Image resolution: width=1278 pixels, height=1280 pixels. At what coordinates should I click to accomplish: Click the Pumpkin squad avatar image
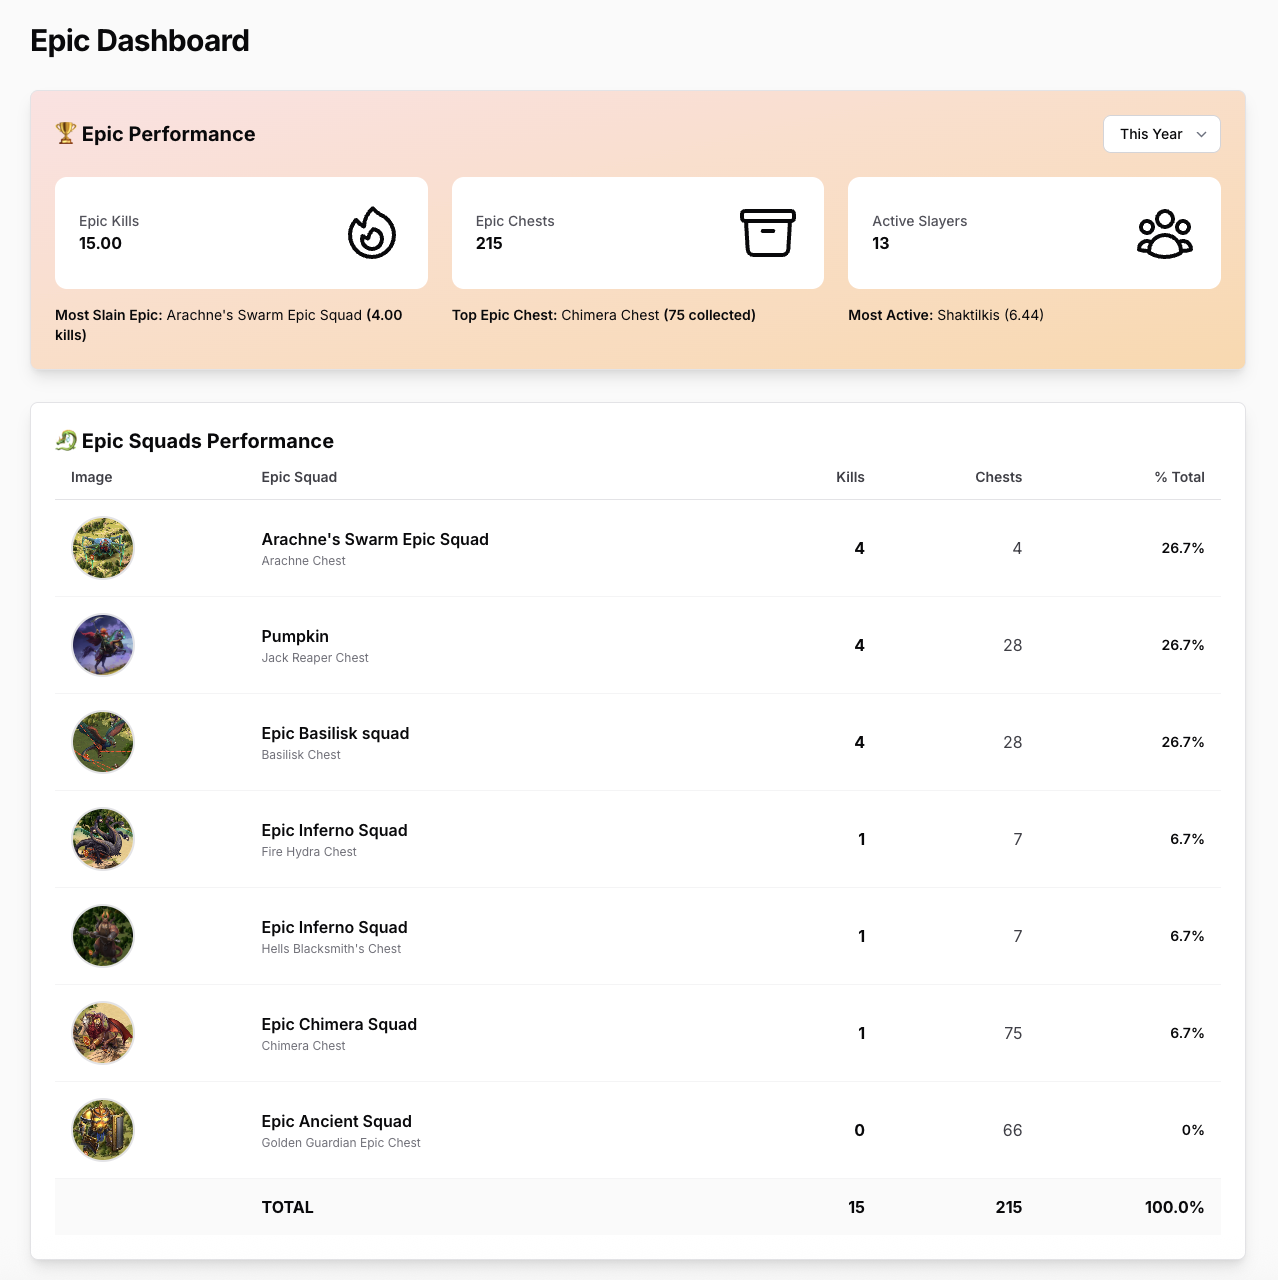point(102,645)
